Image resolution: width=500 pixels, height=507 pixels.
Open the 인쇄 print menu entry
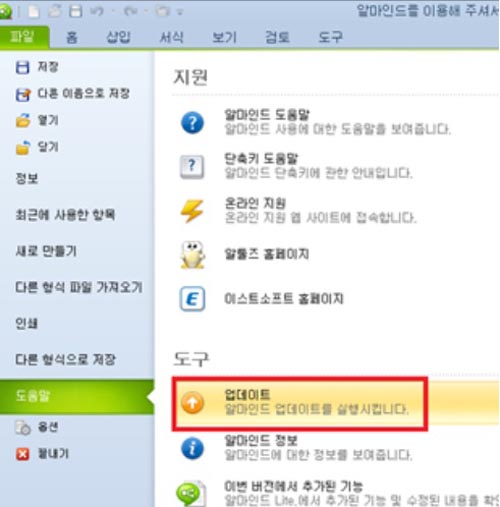coord(26,323)
